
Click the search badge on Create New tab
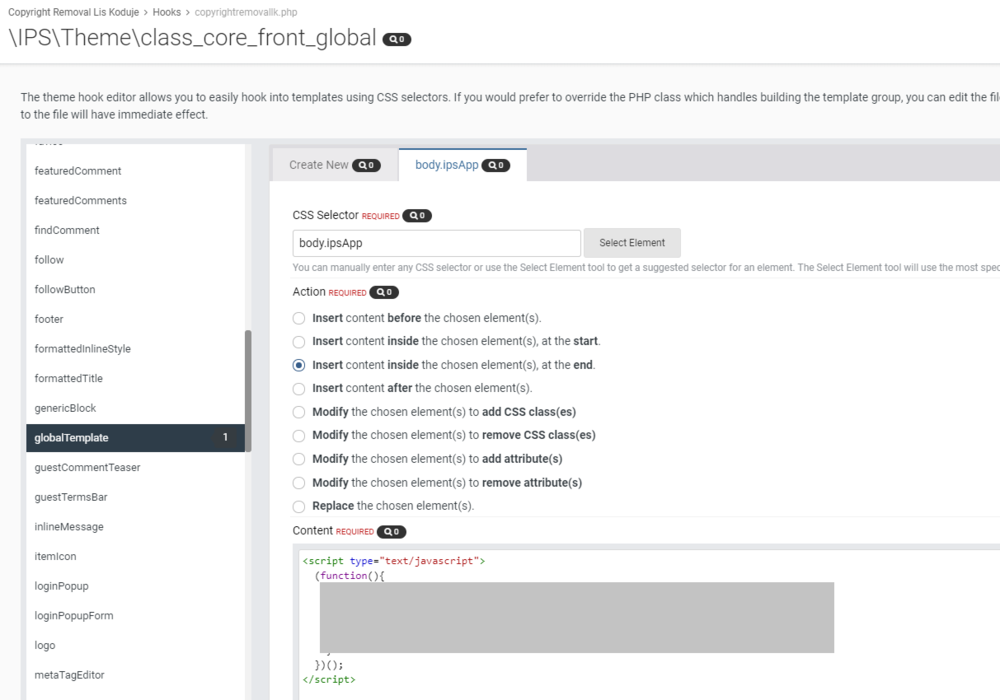[x=366, y=165]
